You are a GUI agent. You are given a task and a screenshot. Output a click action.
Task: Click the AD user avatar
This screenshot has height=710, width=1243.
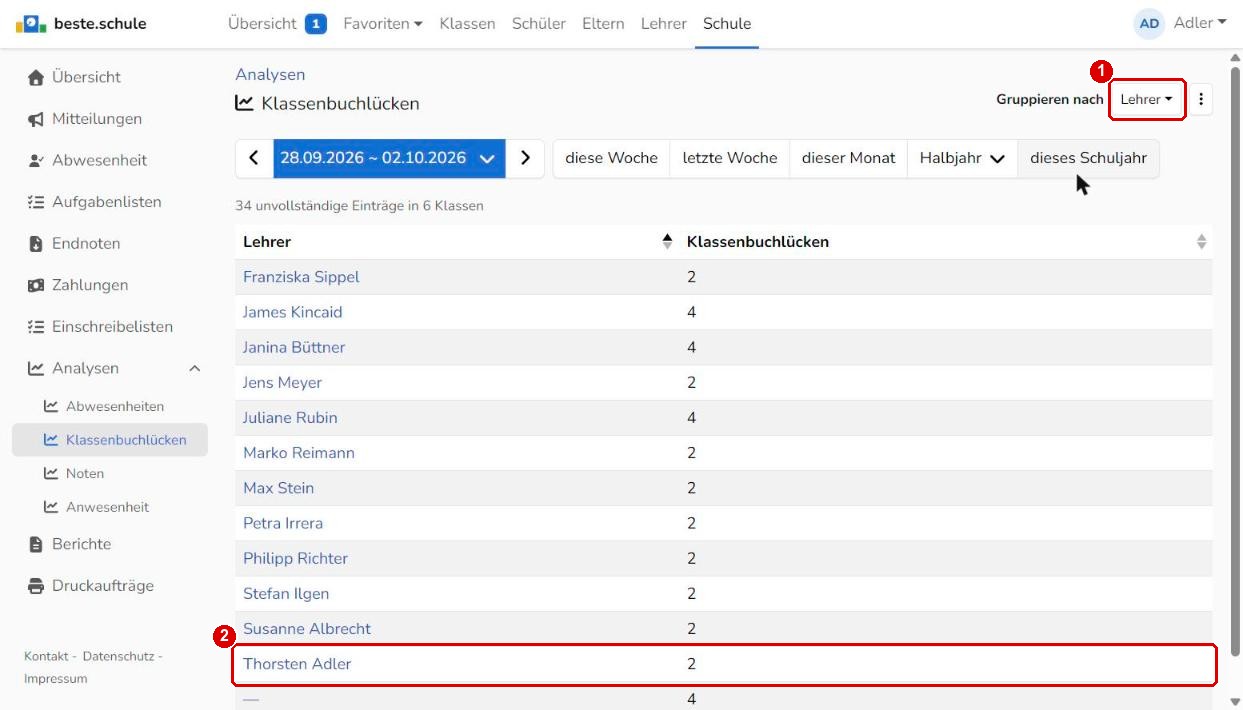[1150, 24]
